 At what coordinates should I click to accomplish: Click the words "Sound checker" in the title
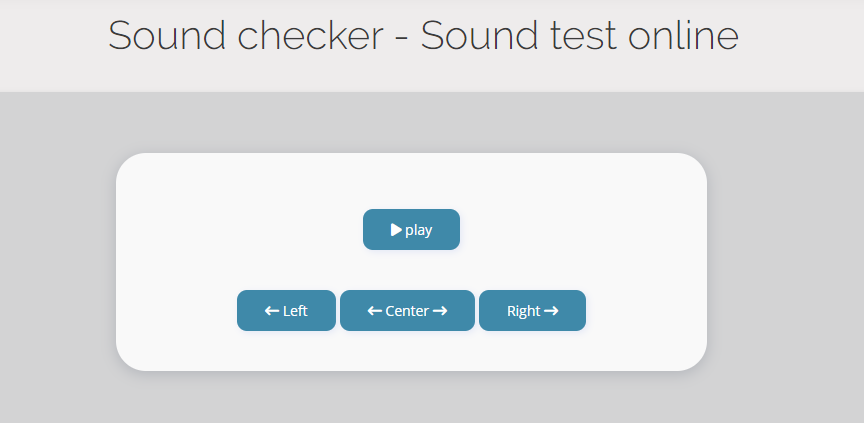pyautogui.click(x=245, y=36)
